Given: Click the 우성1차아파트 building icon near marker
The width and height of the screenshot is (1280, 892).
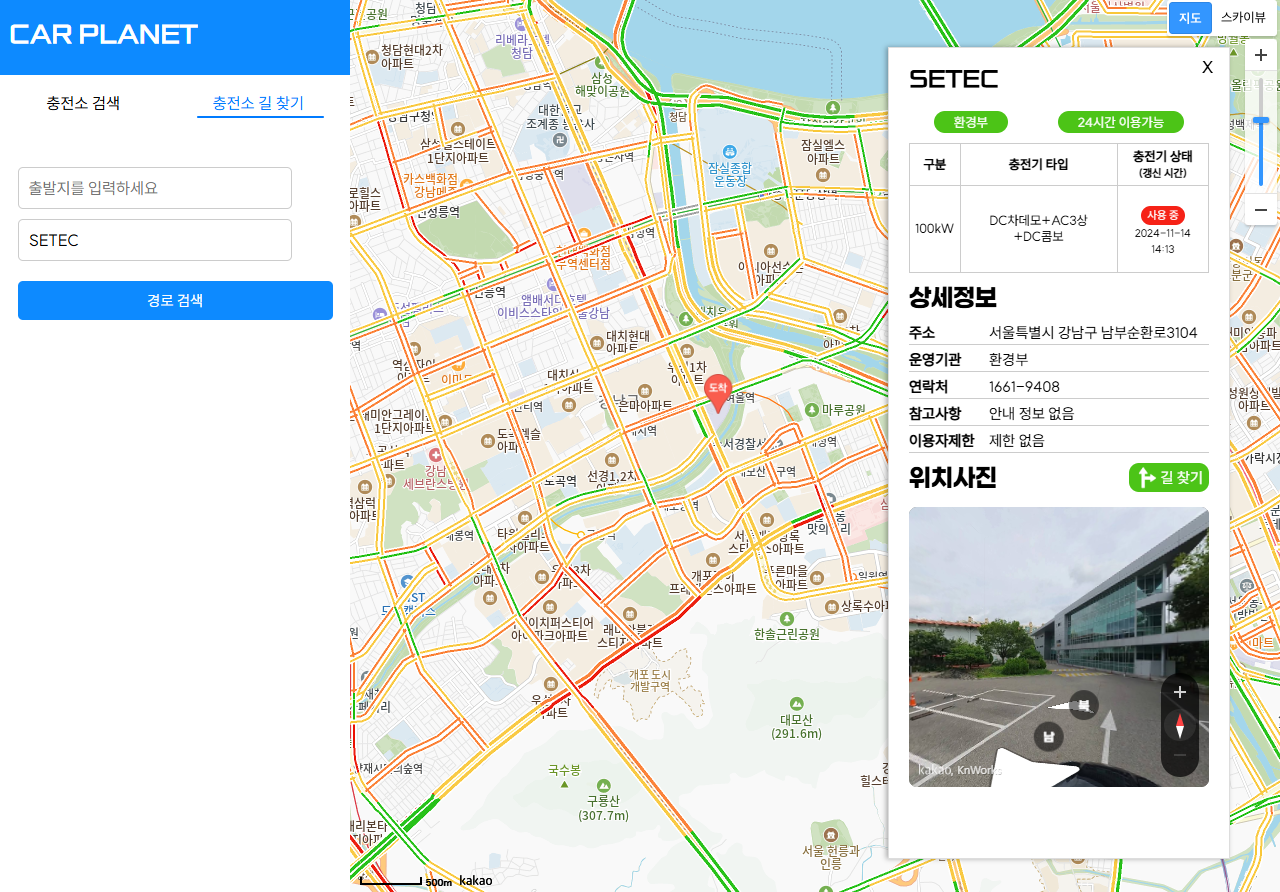Looking at the screenshot, I should click(686, 351).
